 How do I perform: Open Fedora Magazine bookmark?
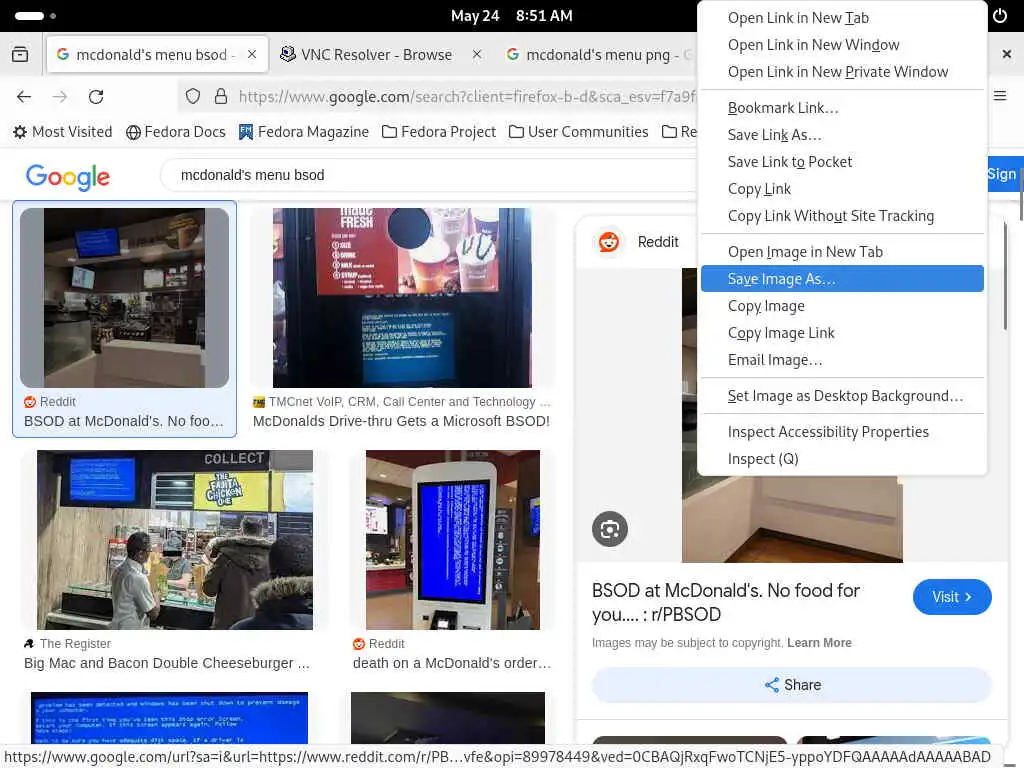pos(304,132)
